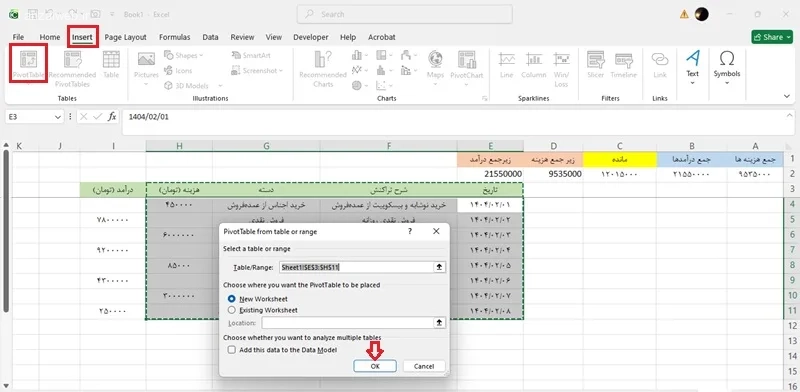Add a Slicer filter
This screenshot has height=392, width=800.
point(595,65)
